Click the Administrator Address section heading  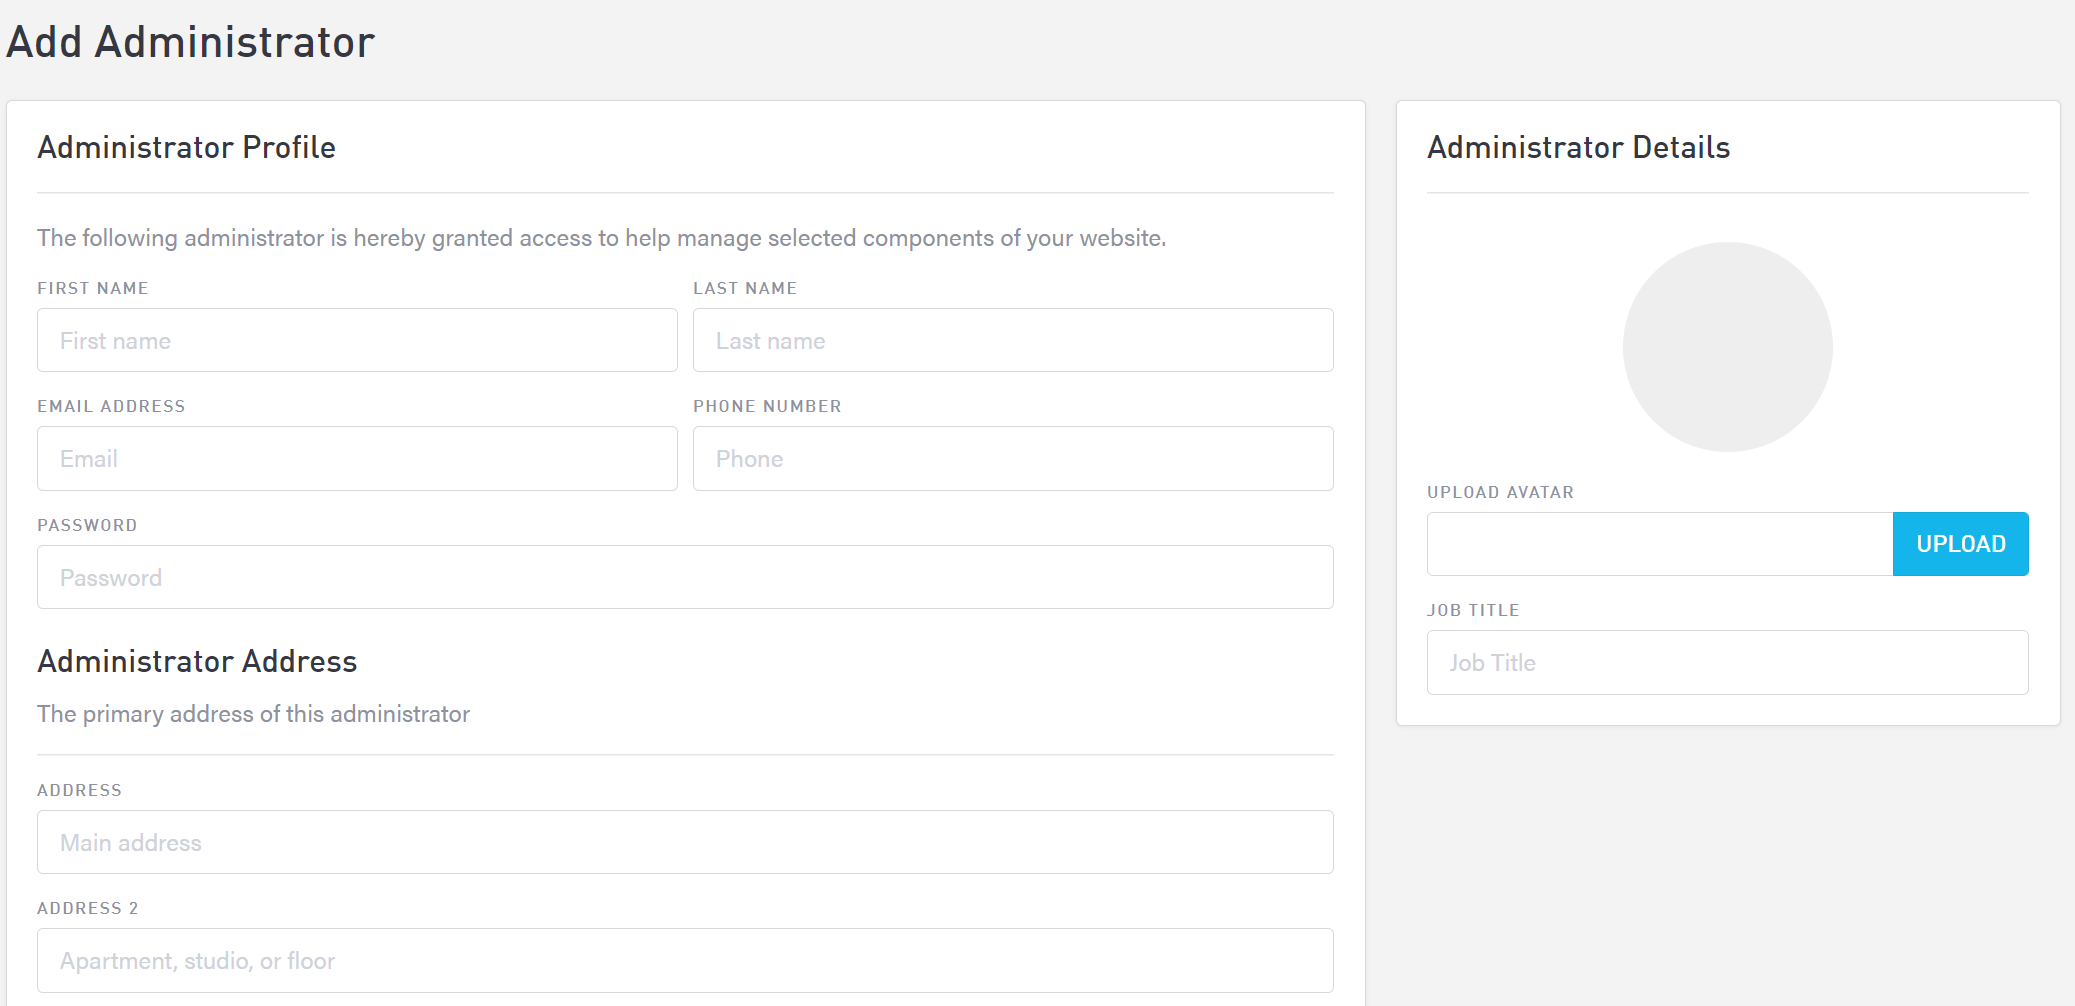197,661
